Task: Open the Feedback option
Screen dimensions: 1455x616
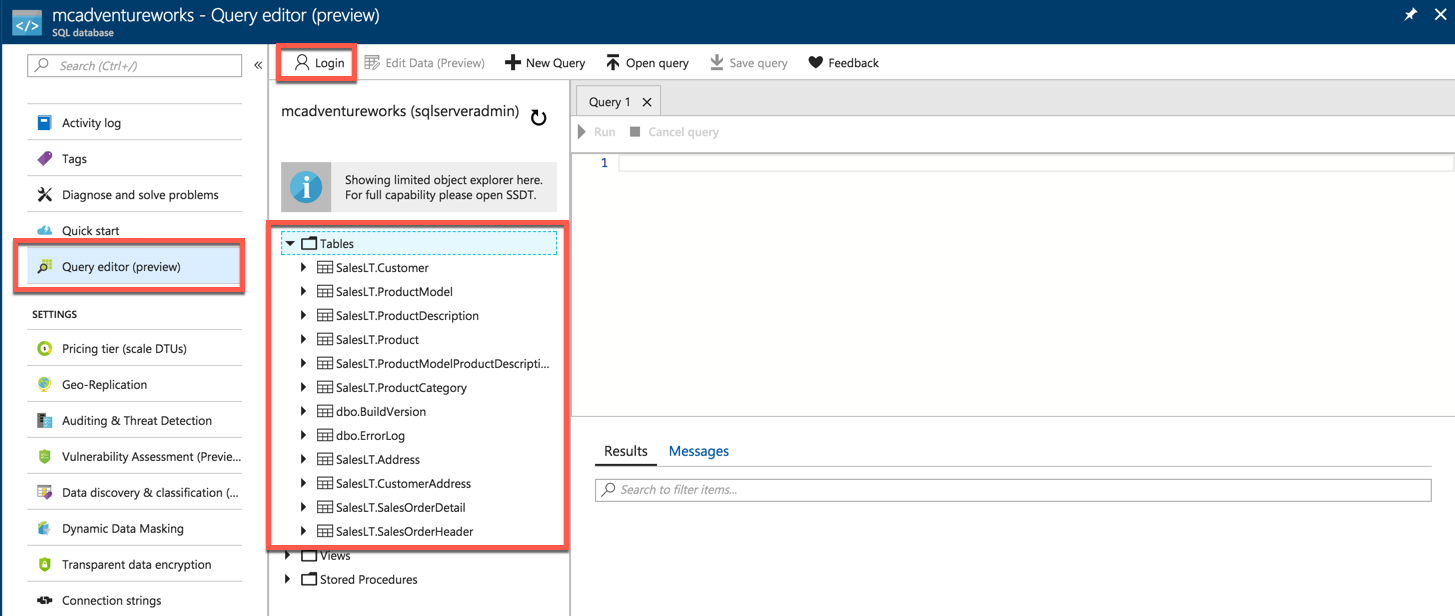Action: (x=844, y=63)
